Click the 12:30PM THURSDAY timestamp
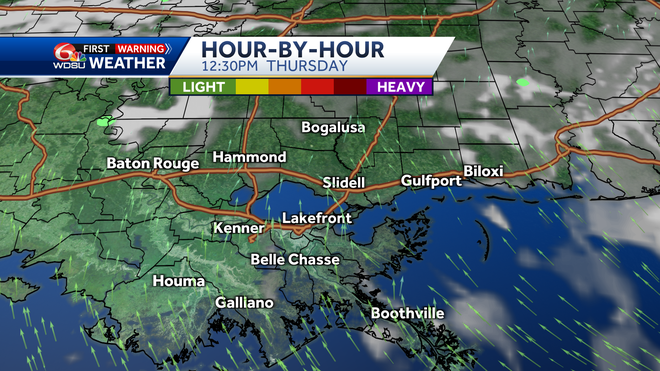Screen dimensions: 660x371 274,66
